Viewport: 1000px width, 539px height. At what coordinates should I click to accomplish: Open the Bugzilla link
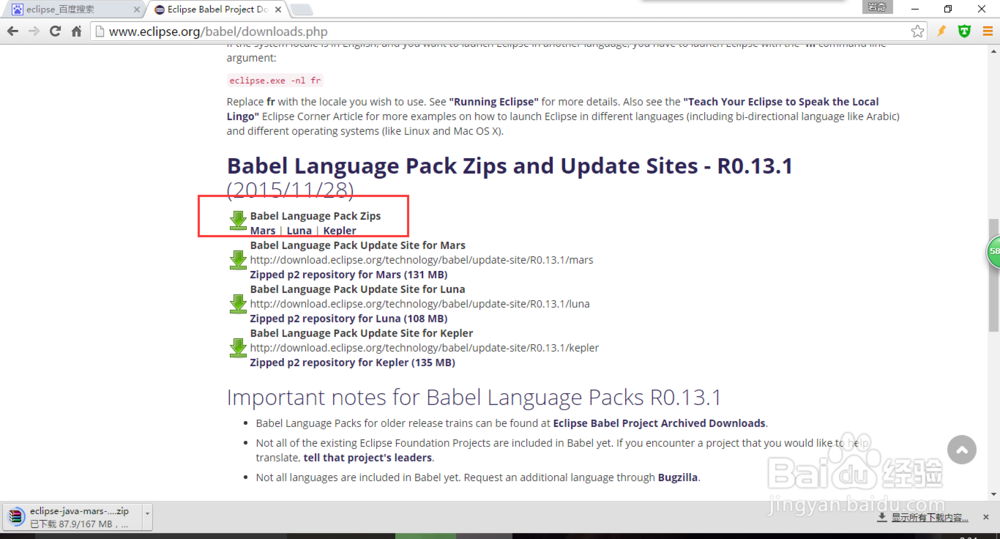pos(678,477)
